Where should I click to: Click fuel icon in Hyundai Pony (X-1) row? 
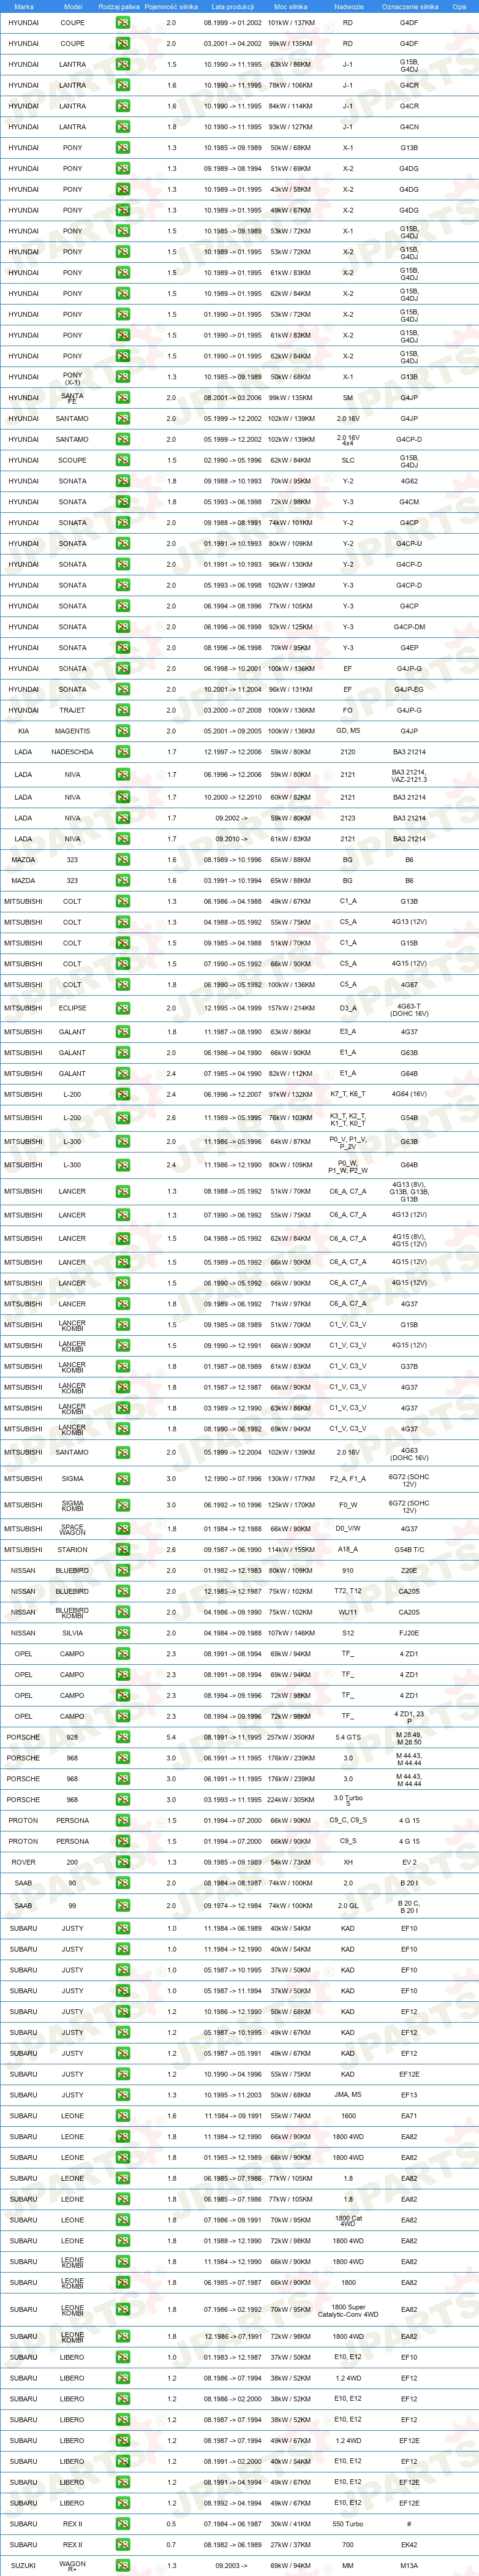[122, 377]
